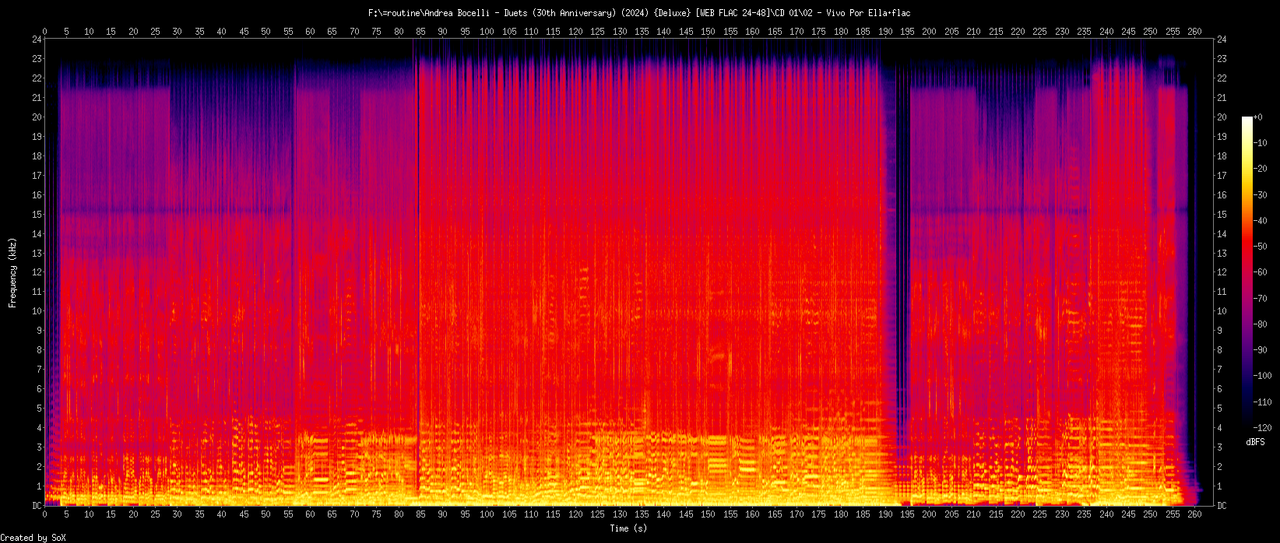The height and width of the screenshot is (543, 1280).
Task: Click the dBFS color gradient bar
Action: [x=1247, y=272]
